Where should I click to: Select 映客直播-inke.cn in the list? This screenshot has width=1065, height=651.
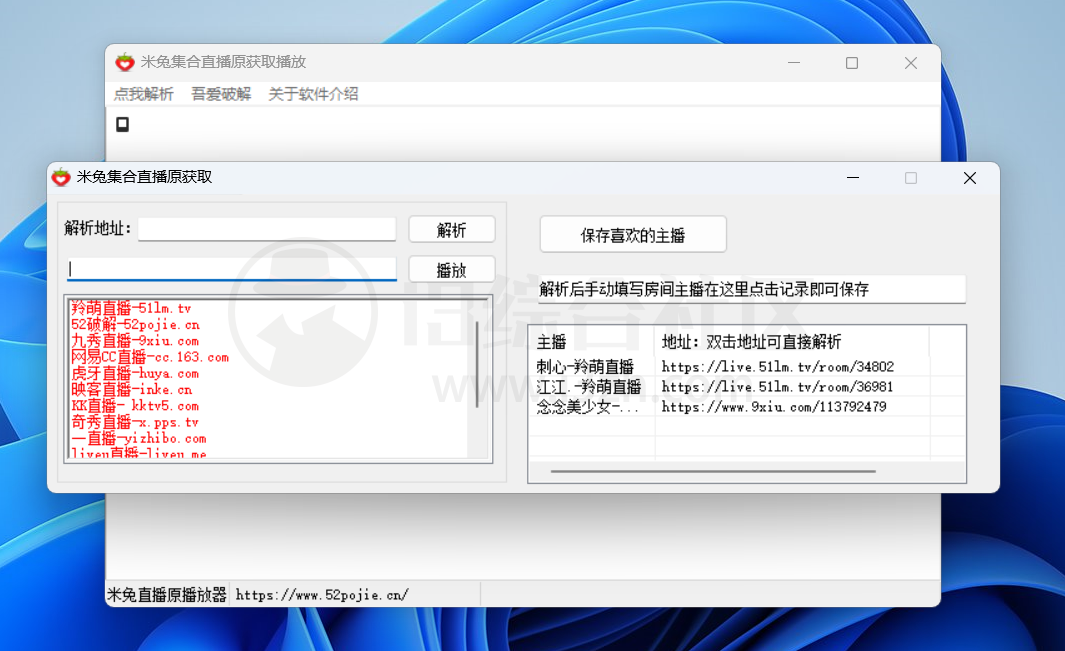pyautogui.click(x=132, y=390)
